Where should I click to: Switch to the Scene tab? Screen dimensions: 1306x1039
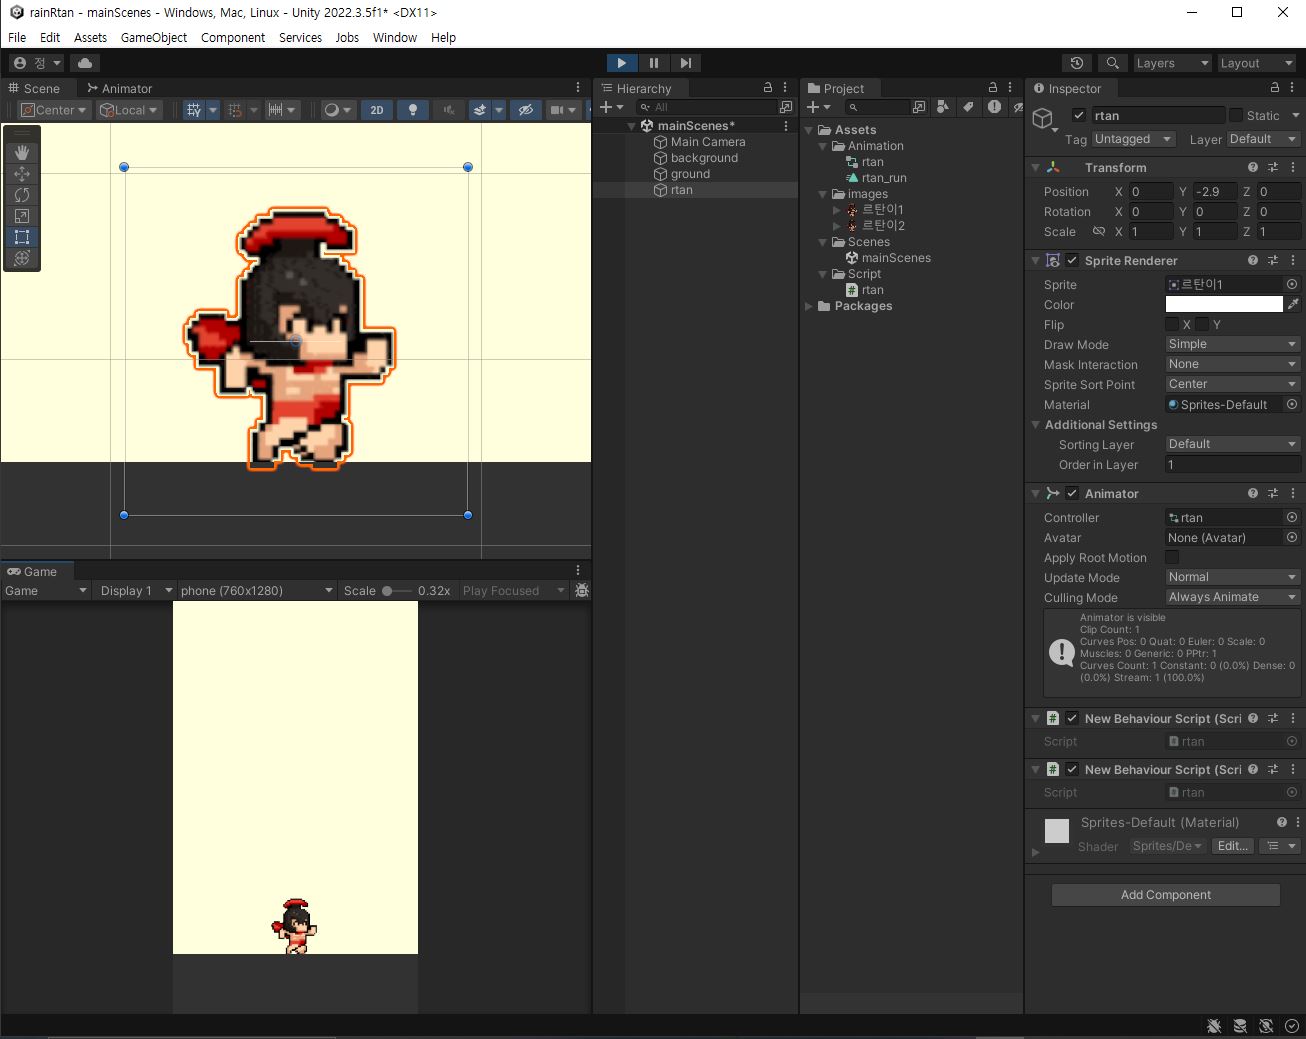click(34, 88)
